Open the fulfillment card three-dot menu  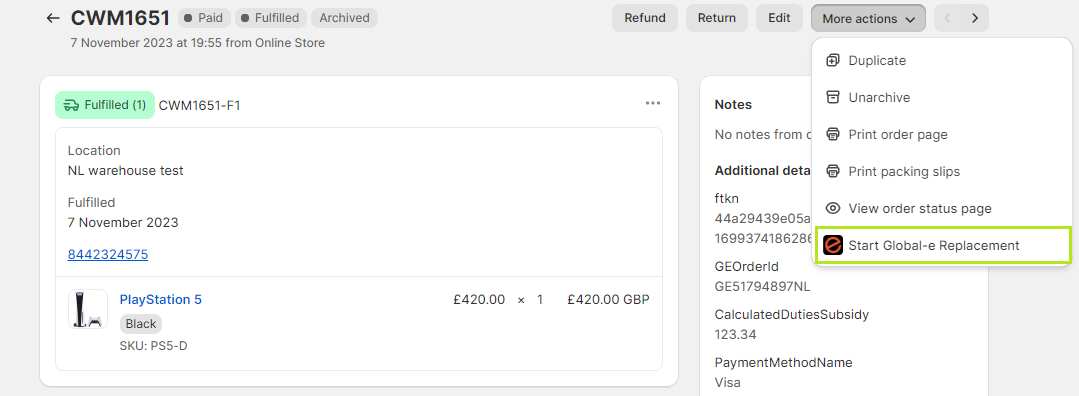[x=653, y=103]
